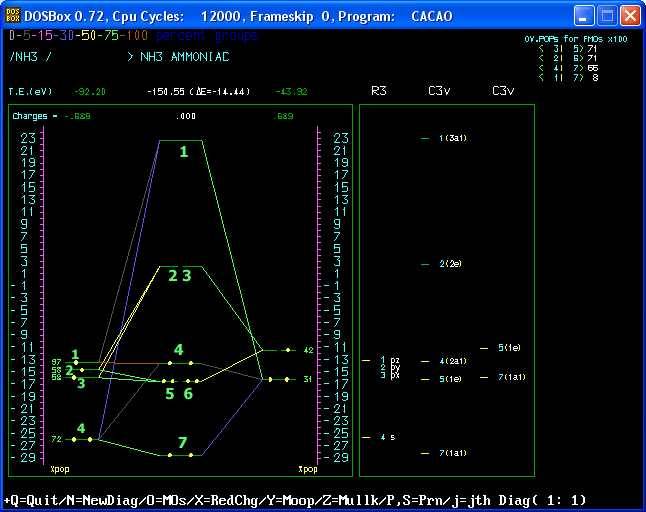This screenshot has width=646, height=512.
Task: Close the DOSBox CACAO window
Action: [x=630, y=16]
